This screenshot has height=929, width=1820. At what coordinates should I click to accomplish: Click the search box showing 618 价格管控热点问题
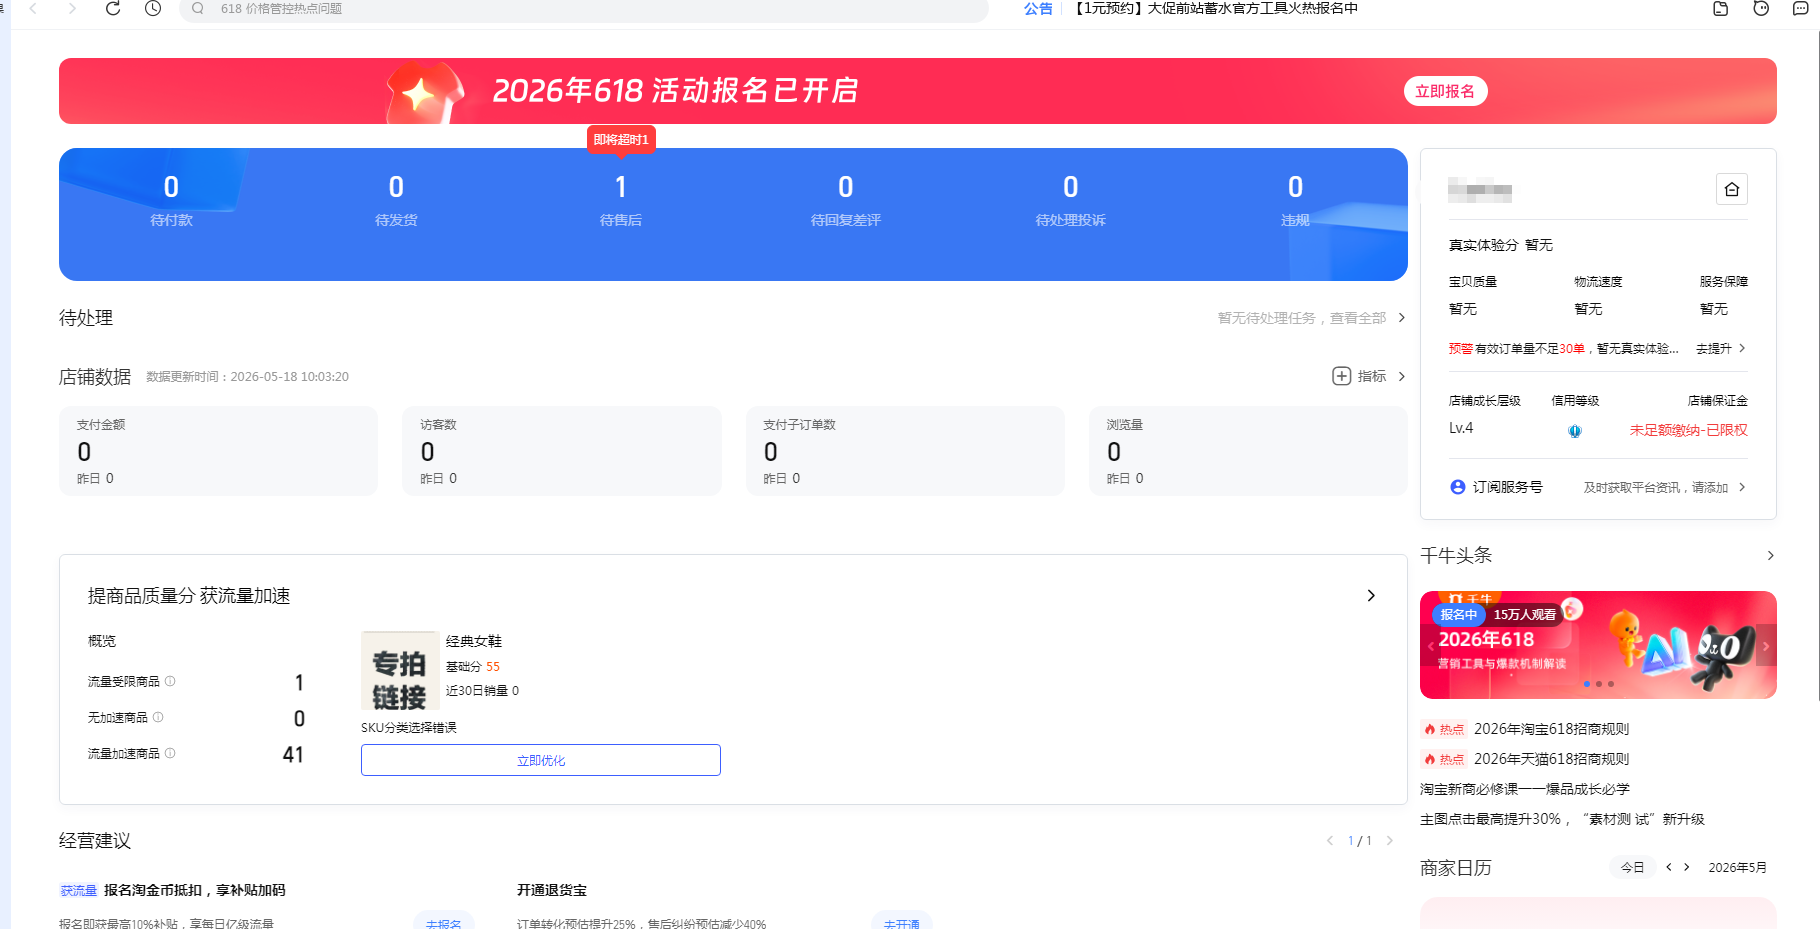coord(584,9)
